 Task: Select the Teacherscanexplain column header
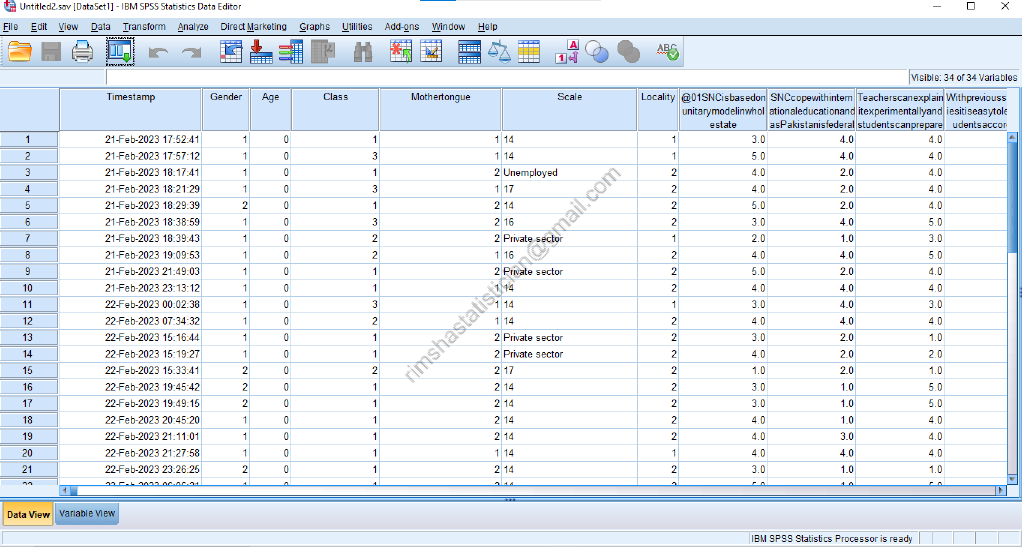point(900,110)
